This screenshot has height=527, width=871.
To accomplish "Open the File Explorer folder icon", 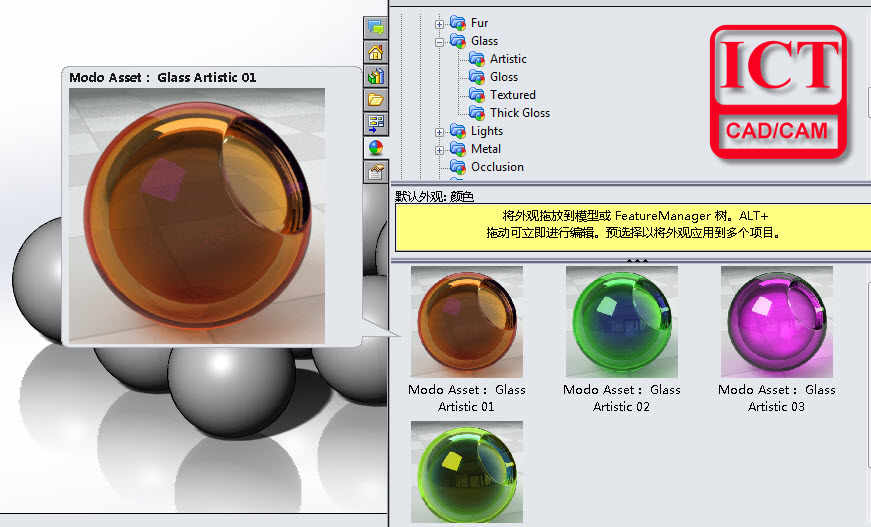I will tap(376, 100).
